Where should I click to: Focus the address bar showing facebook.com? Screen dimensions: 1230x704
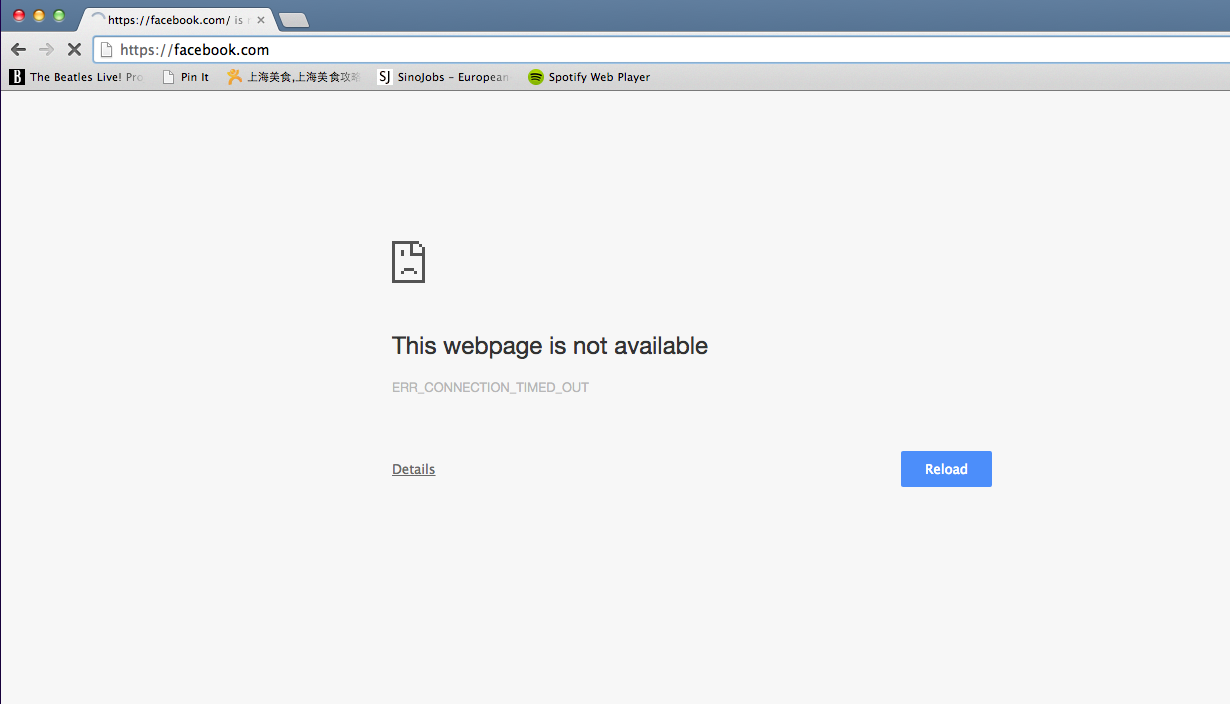[660, 49]
